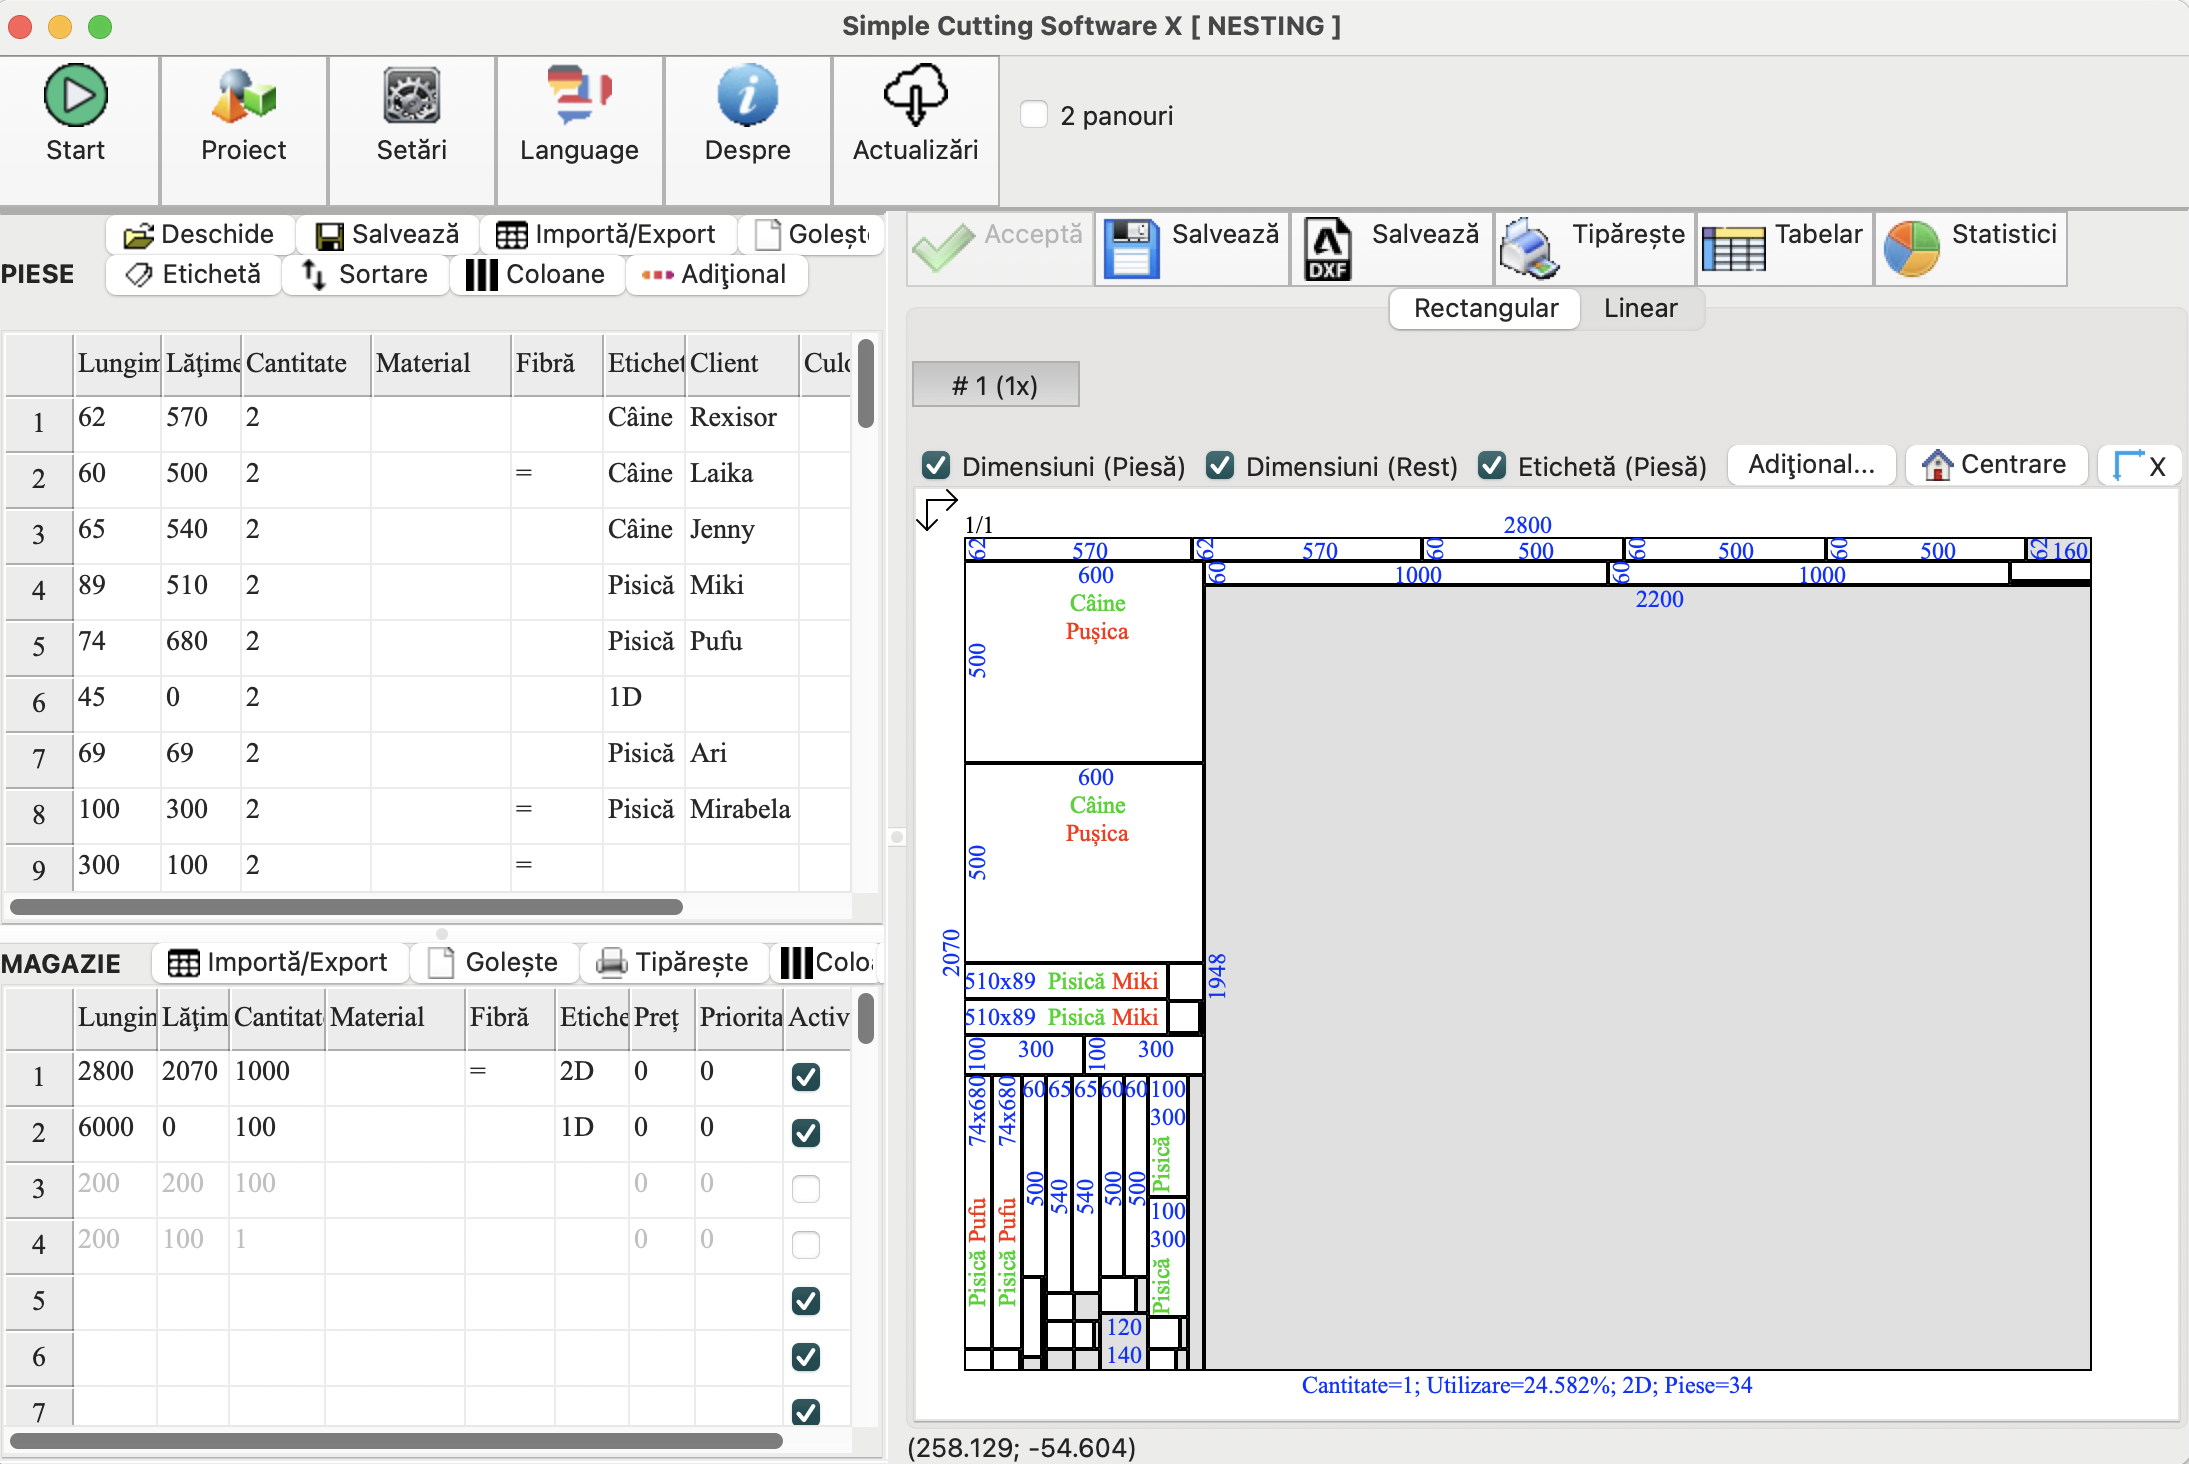Click Salvează in the PIESE toolbar
The width and height of the screenshot is (2189, 1464).
click(388, 234)
